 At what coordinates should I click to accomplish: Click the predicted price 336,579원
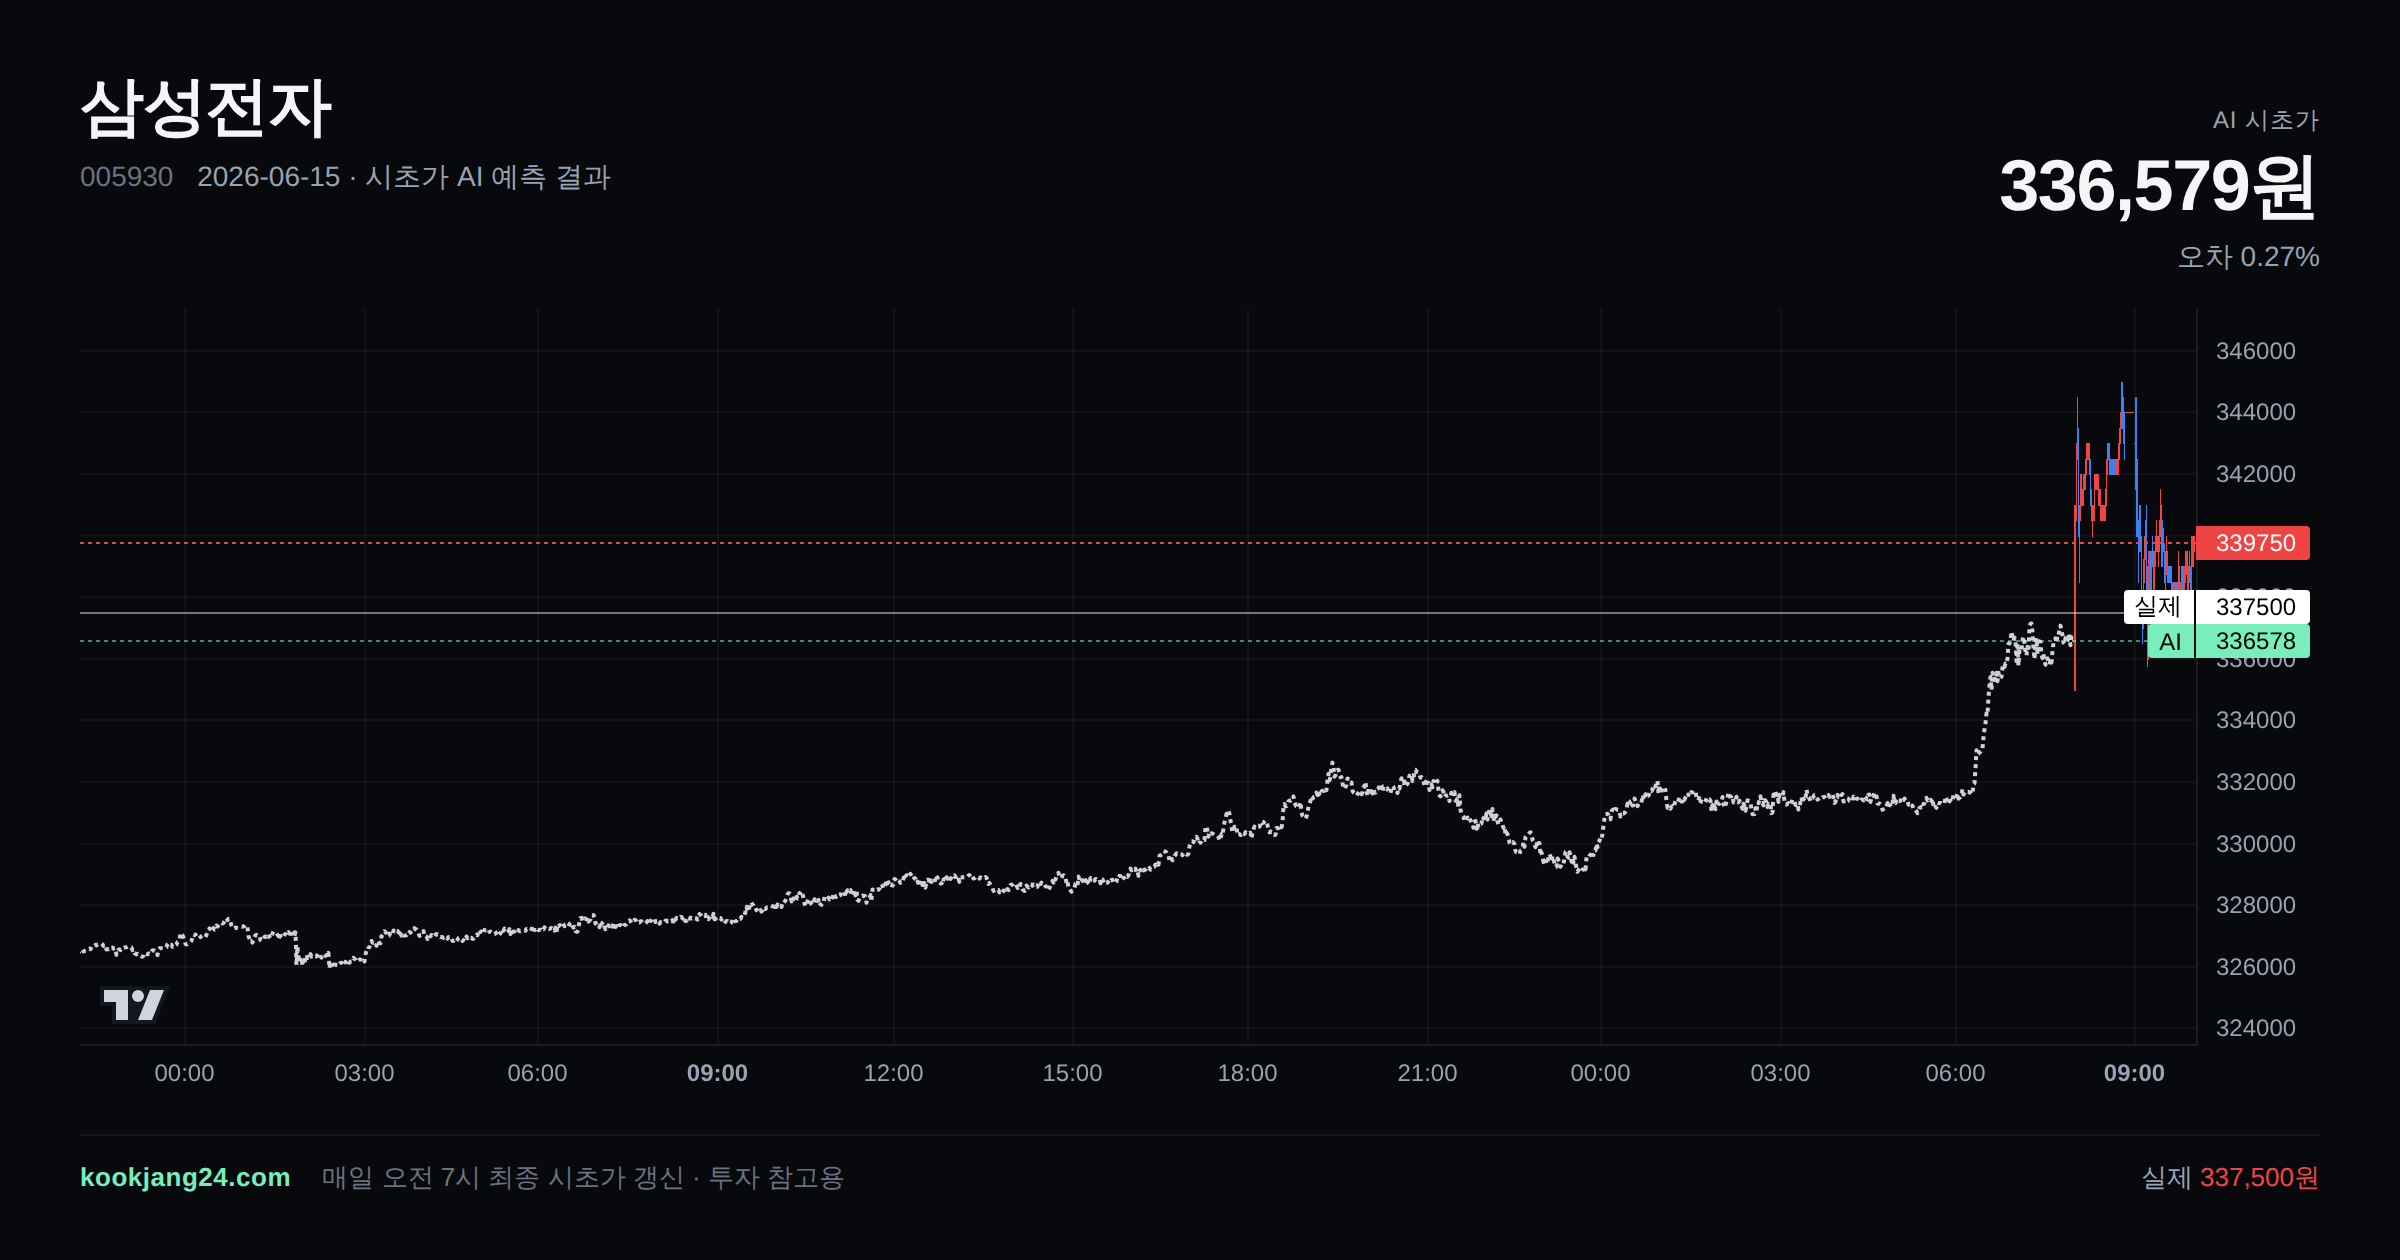point(2158,186)
